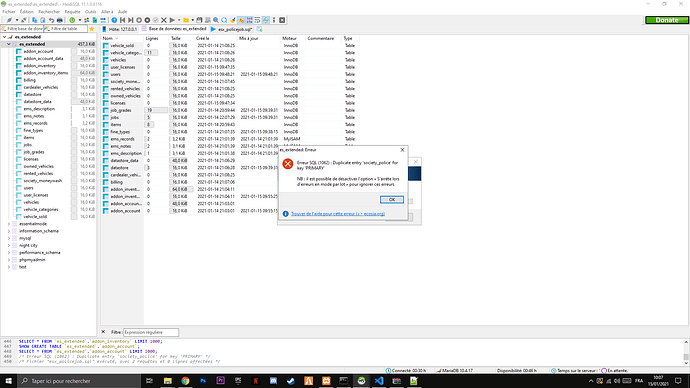Click the yellow star favorites icon

coord(92,29)
